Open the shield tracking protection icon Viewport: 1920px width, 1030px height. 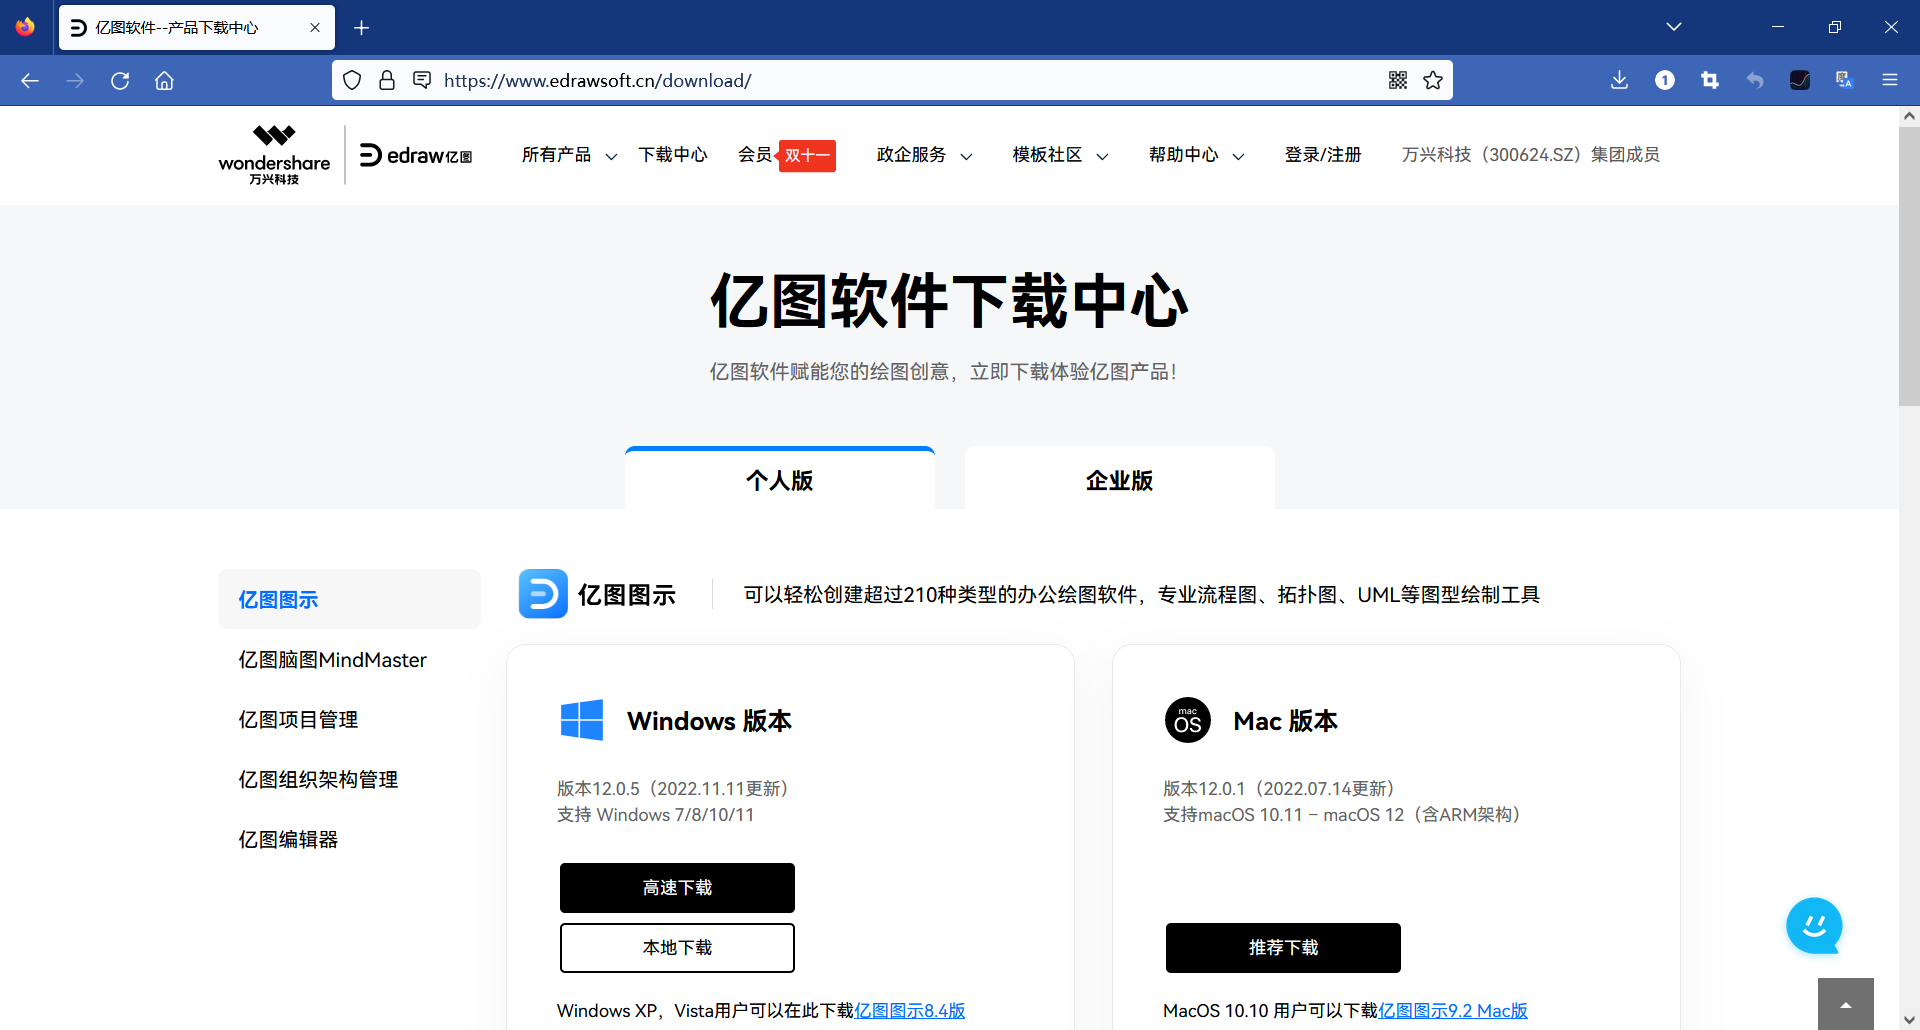[x=352, y=80]
